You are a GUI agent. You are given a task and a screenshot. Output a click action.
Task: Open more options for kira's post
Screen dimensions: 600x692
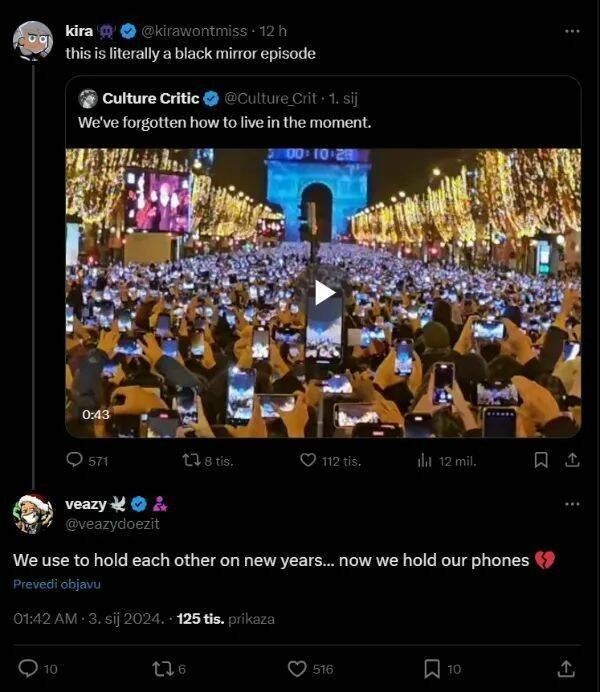pyautogui.click(x=572, y=31)
